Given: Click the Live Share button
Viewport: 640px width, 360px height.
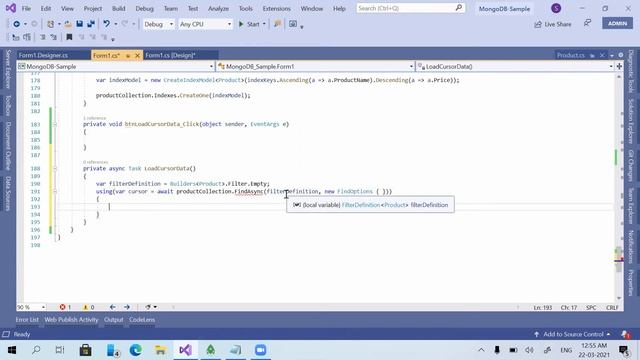Looking at the screenshot, I should tap(553, 24).
